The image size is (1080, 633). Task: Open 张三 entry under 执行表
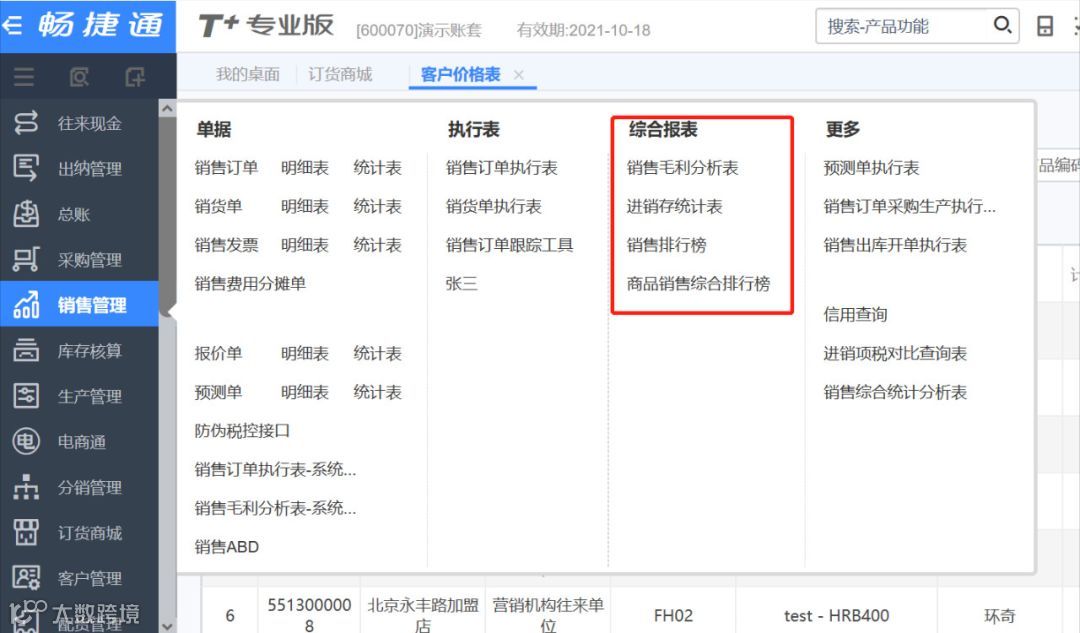point(461,284)
